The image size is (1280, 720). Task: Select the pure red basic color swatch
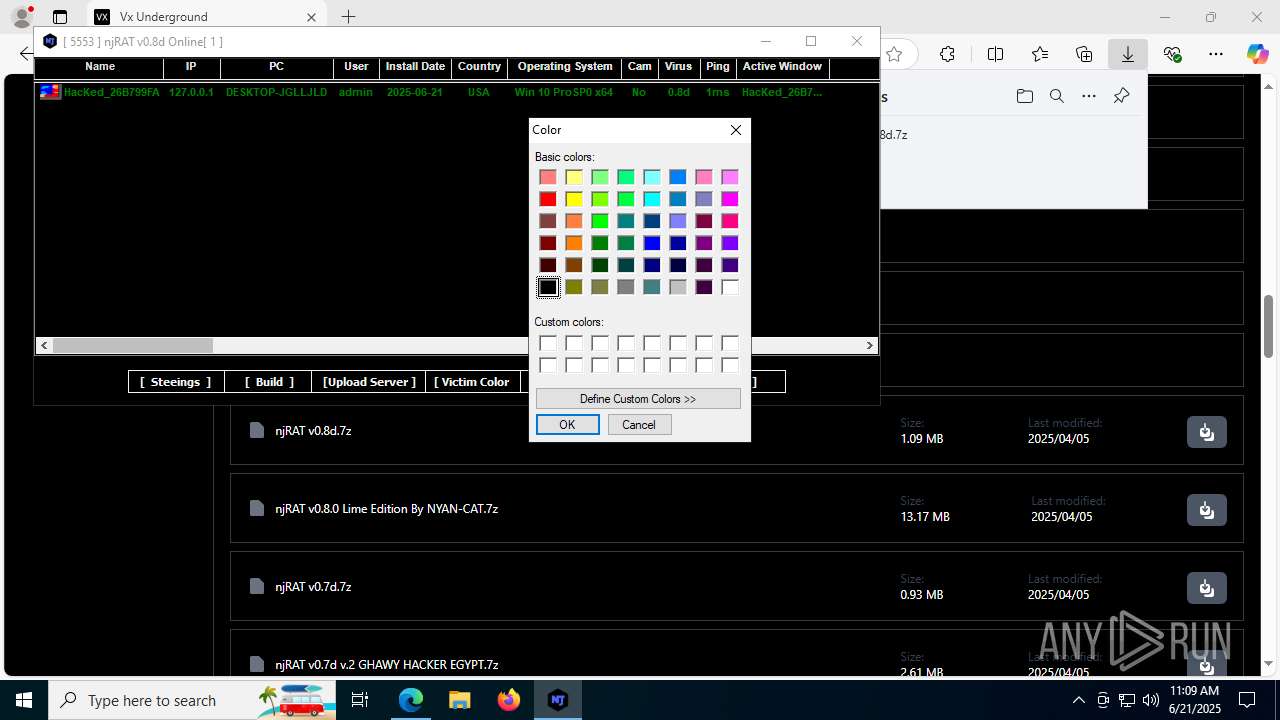(x=548, y=199)
